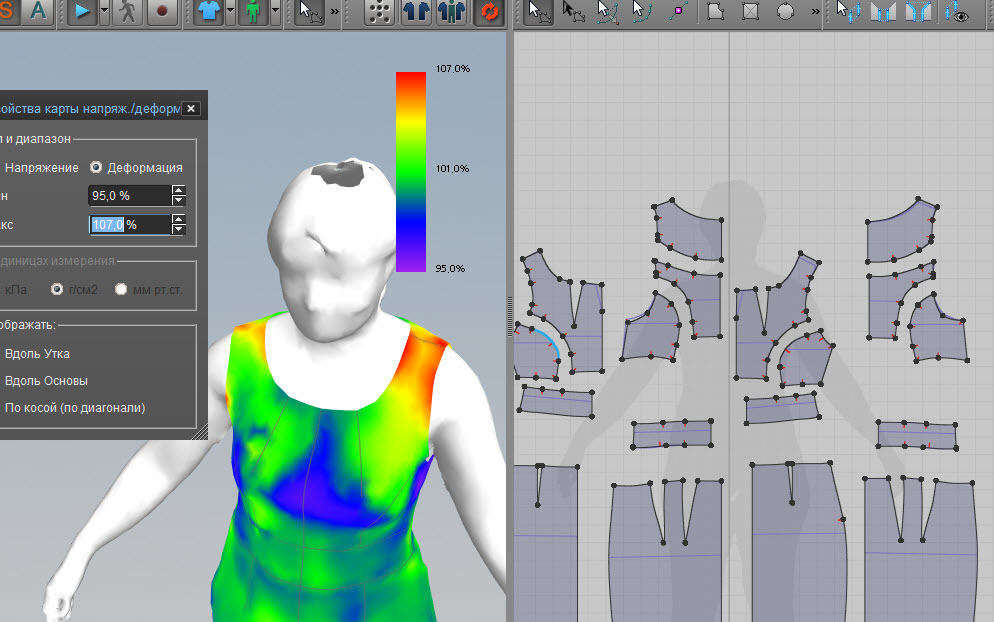Select the Ellipse pattern tool
The width and height of the screenshot is (994, 622).
[x=785, y=12]
